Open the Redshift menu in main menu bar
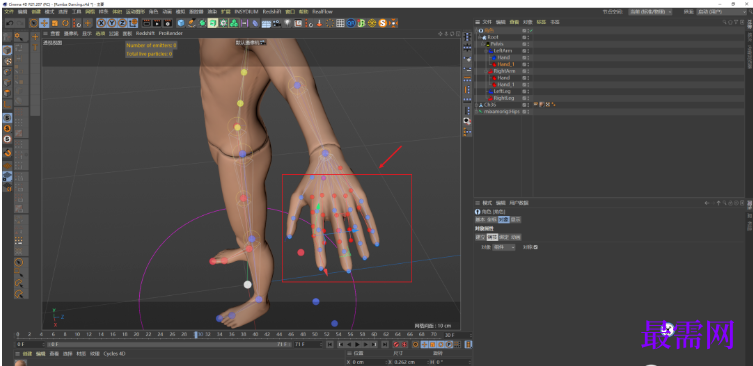 [272, 12]
